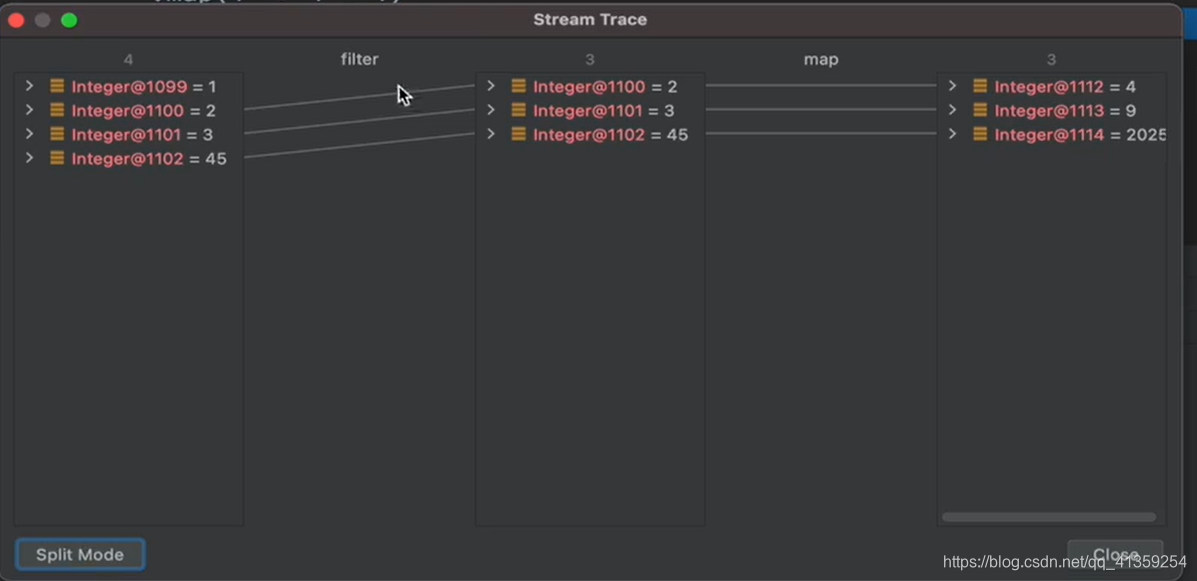The image size is (1197, 581).
Task: Click the horizontal scrollbar under the map results
Action: (x=1049, y=517)
